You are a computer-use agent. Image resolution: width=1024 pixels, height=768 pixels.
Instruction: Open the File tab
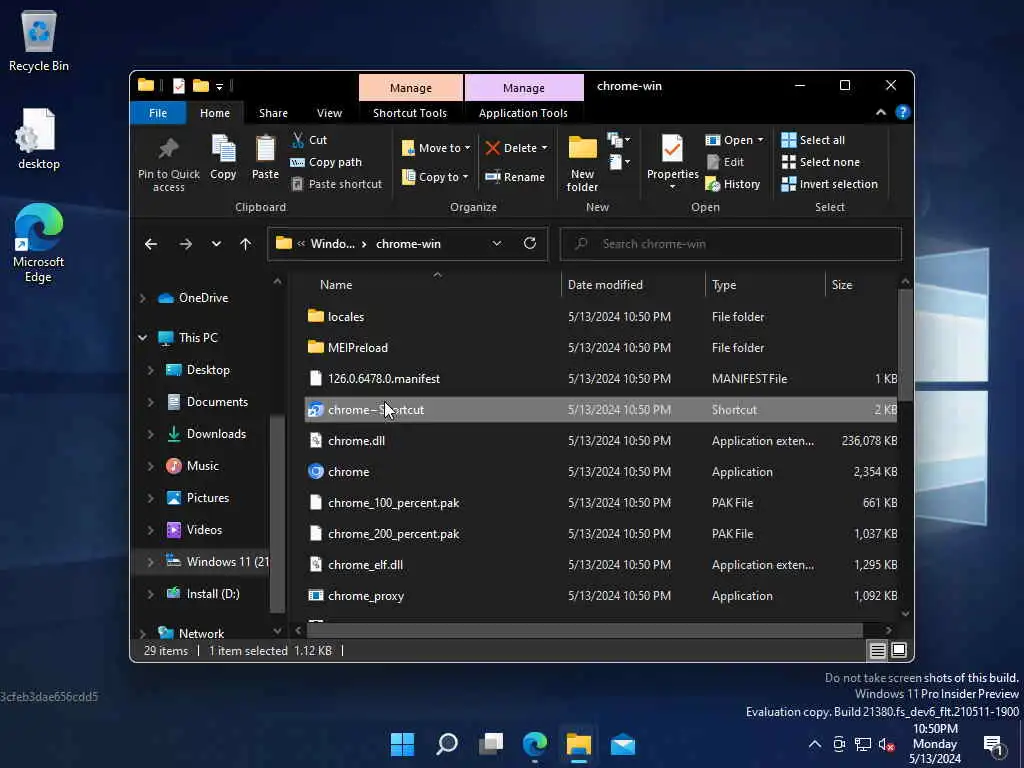(x=158, y=113)
